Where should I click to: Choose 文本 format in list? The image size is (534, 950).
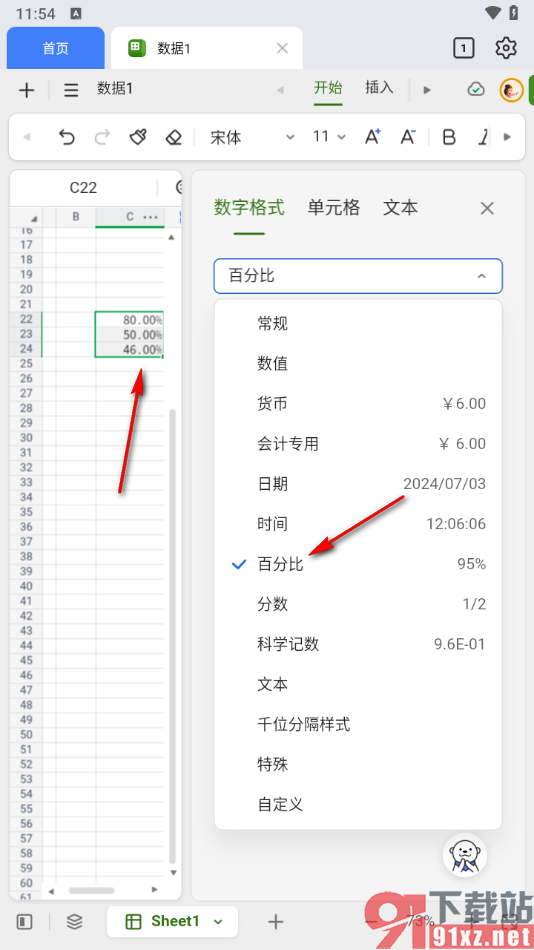[358, 684]
